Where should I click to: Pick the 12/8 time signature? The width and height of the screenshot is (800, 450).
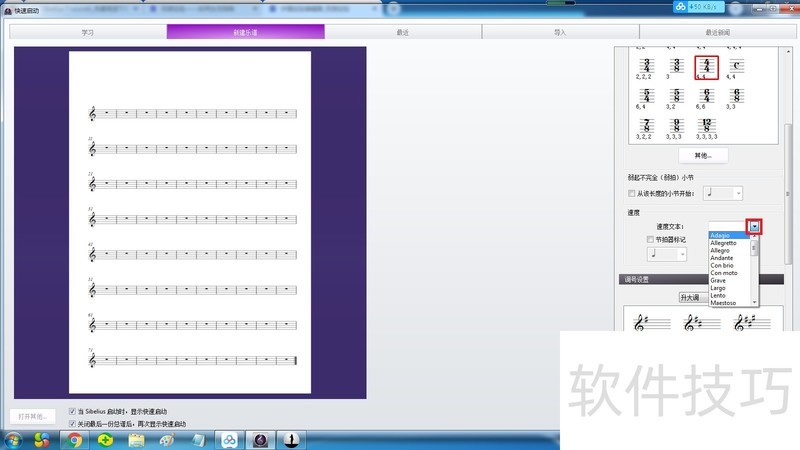tap(707, 127)
